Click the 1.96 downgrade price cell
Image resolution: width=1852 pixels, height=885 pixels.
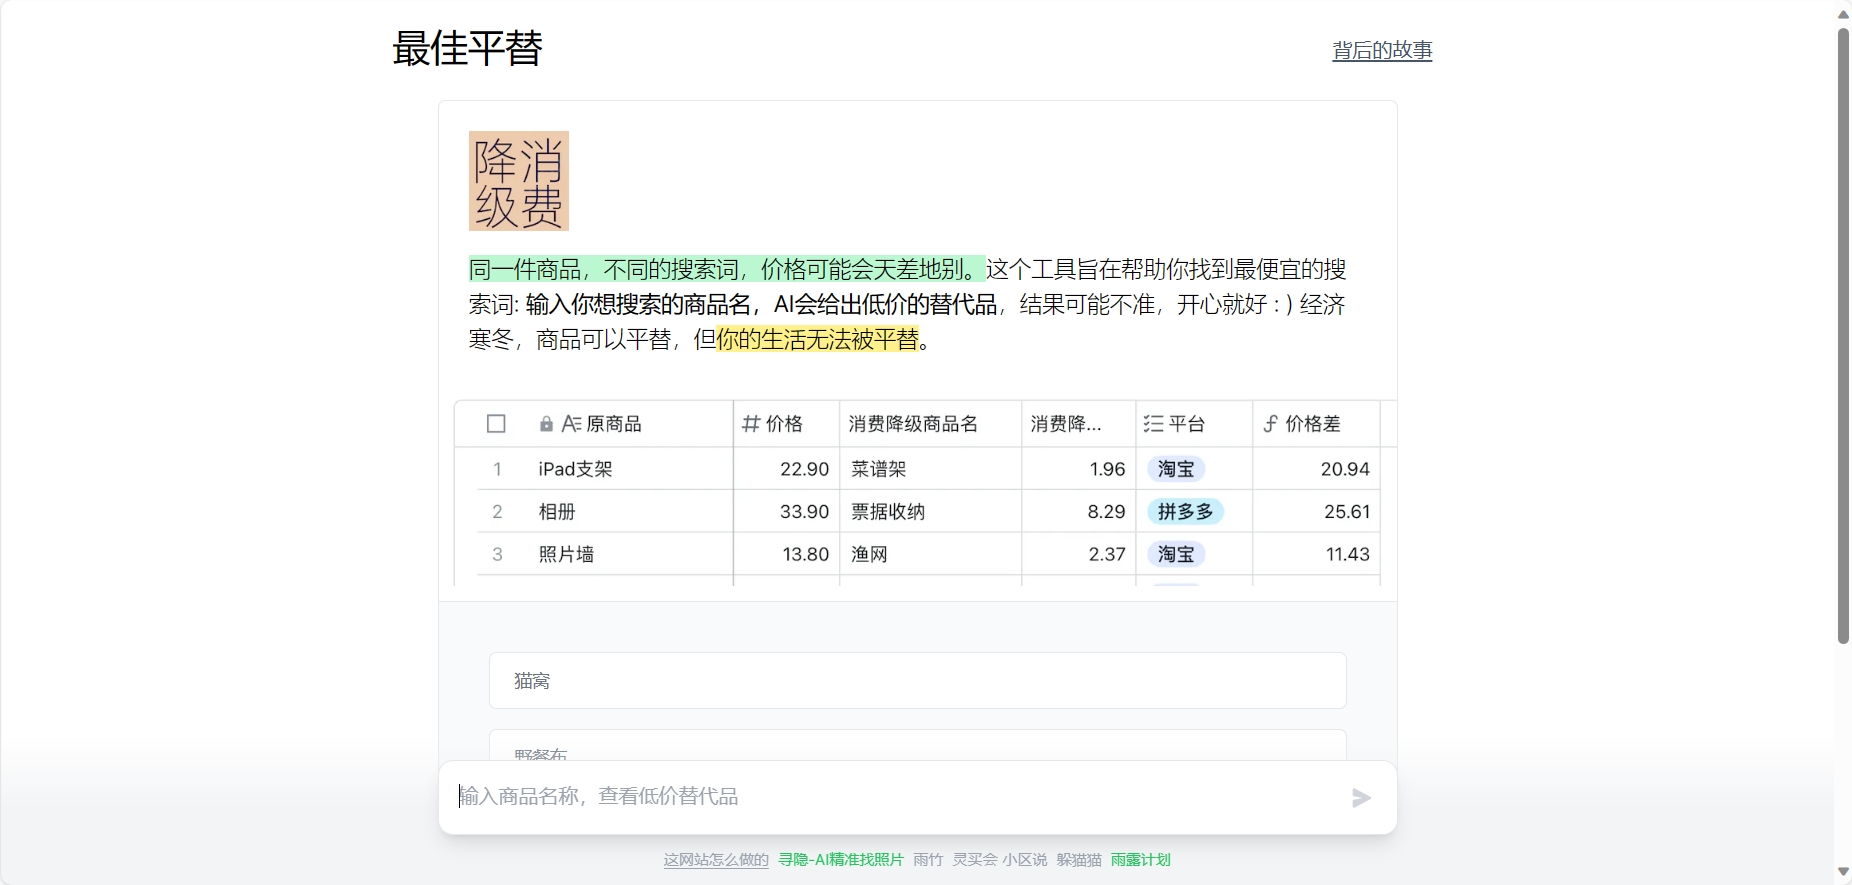click(x=1078, y=469)
